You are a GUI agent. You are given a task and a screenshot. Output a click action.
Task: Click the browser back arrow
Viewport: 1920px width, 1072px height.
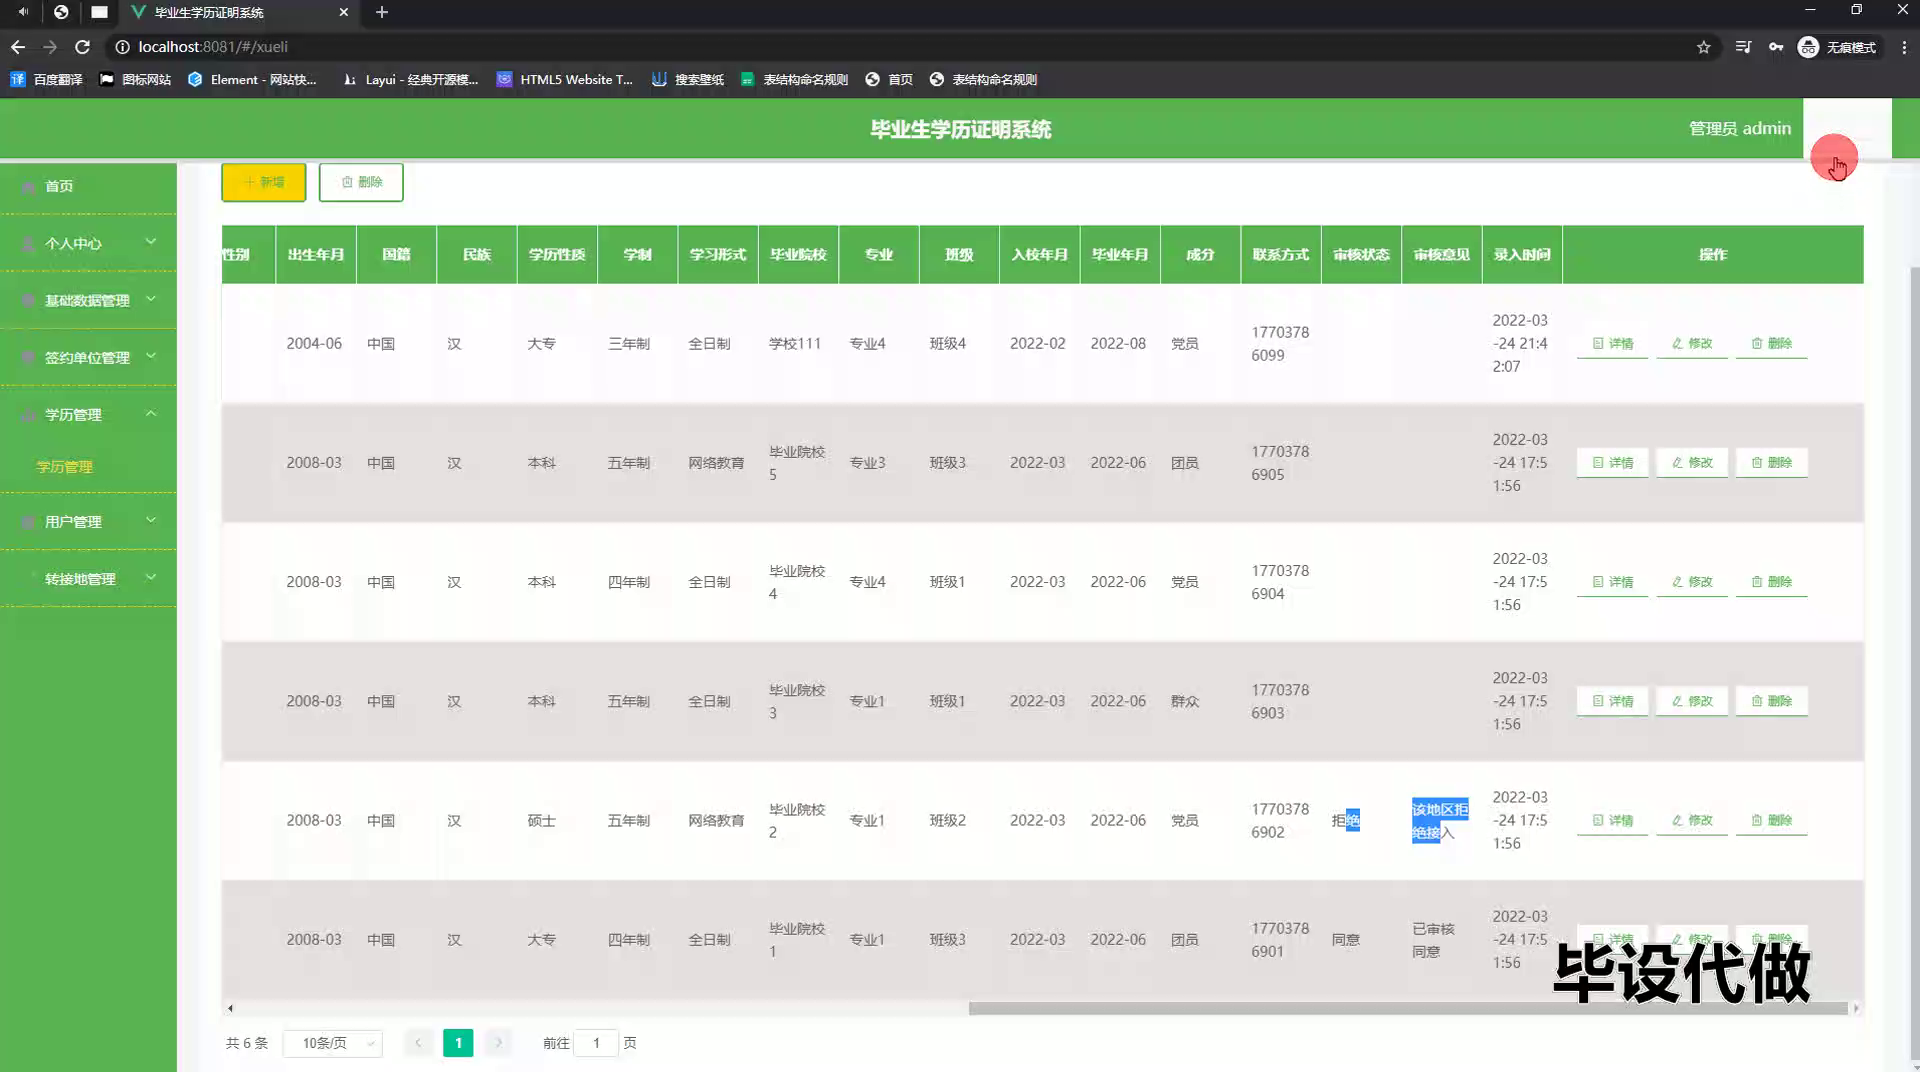tap(18, 47)
